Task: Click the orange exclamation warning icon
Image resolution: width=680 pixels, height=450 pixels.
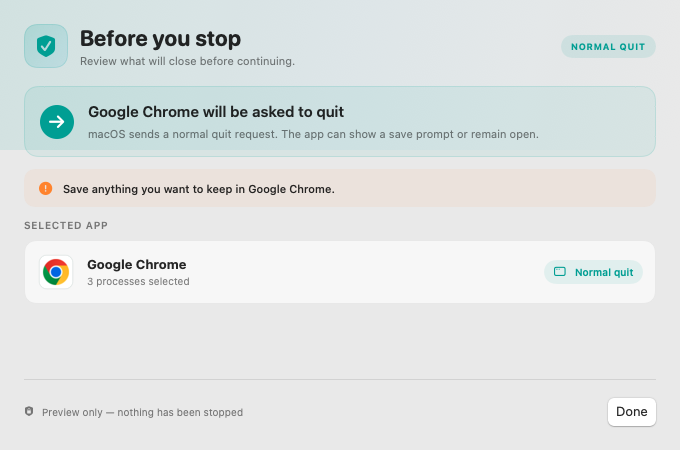Action: [46, 188]
